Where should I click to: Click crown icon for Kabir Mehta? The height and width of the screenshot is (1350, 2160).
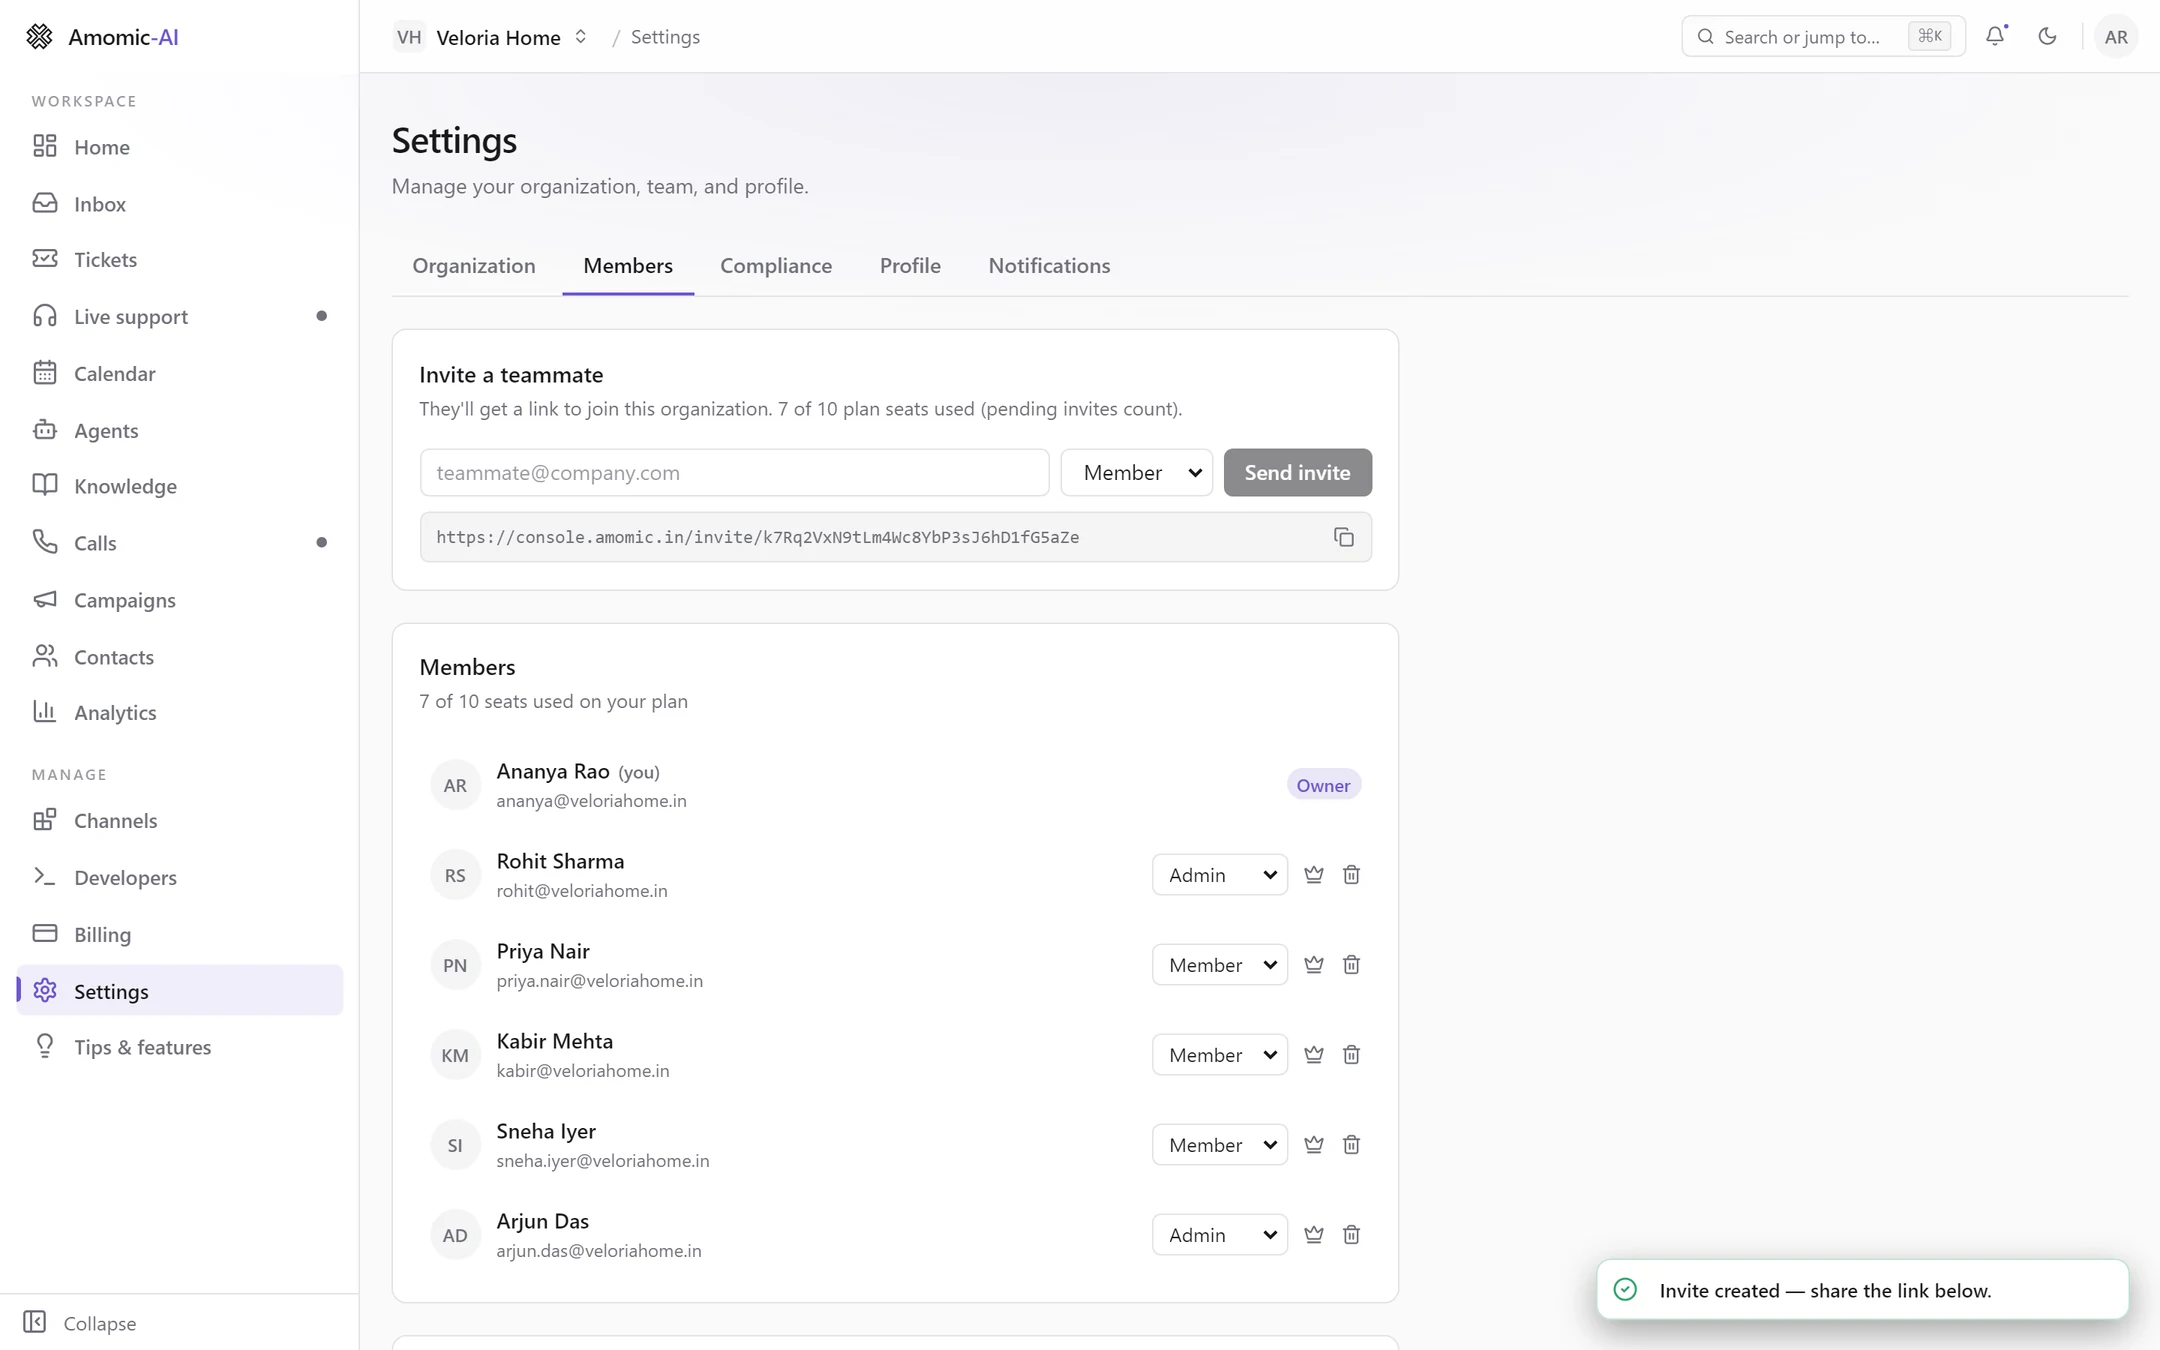coord(1313,1055)
